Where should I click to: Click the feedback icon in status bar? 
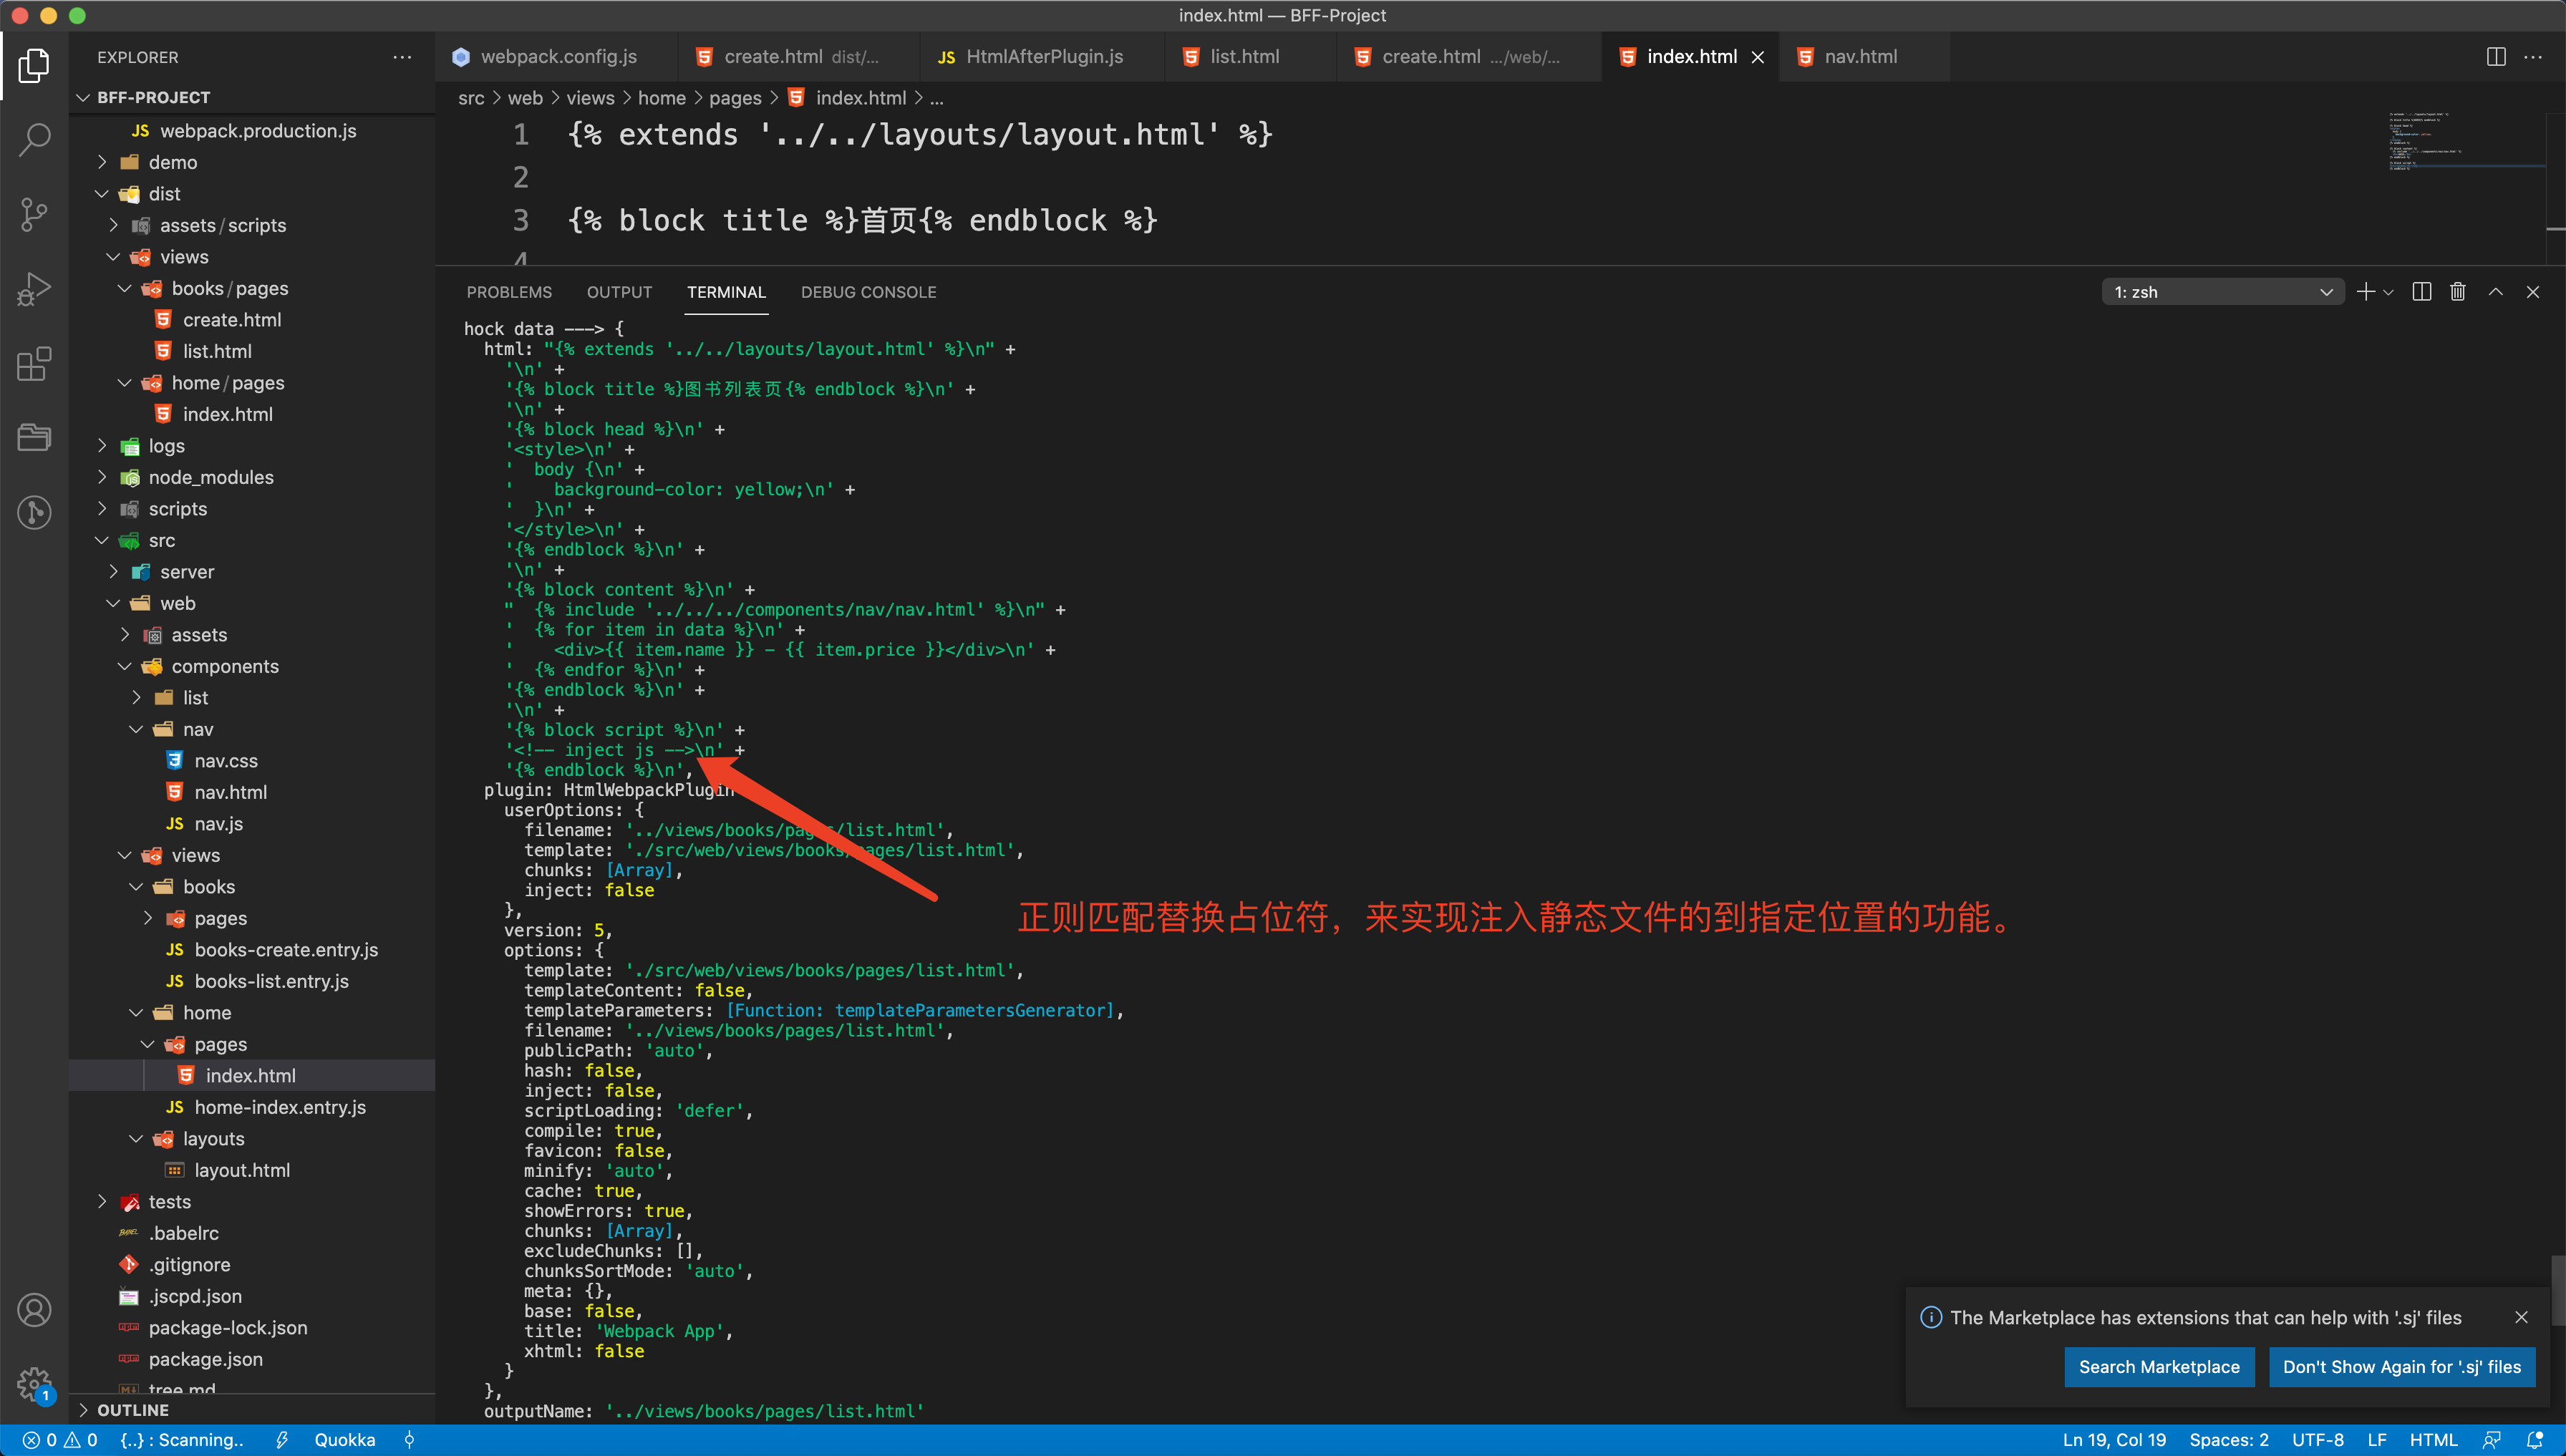click(2492, 1440)
